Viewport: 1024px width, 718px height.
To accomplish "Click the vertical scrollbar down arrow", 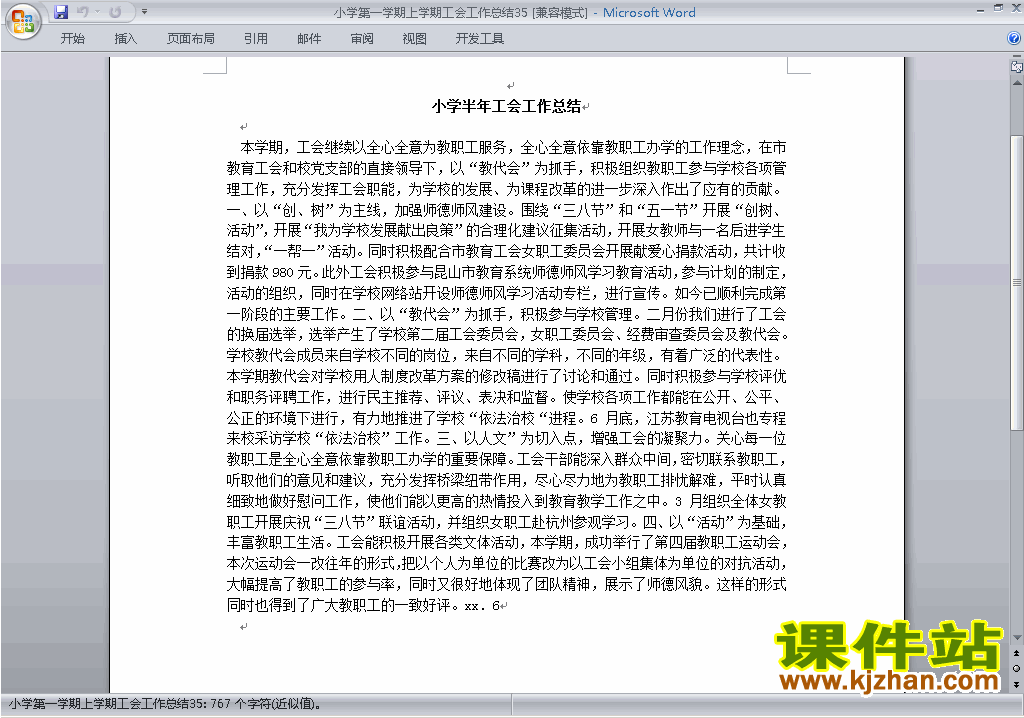I will pyautogui.click(x=1016, y=638).
